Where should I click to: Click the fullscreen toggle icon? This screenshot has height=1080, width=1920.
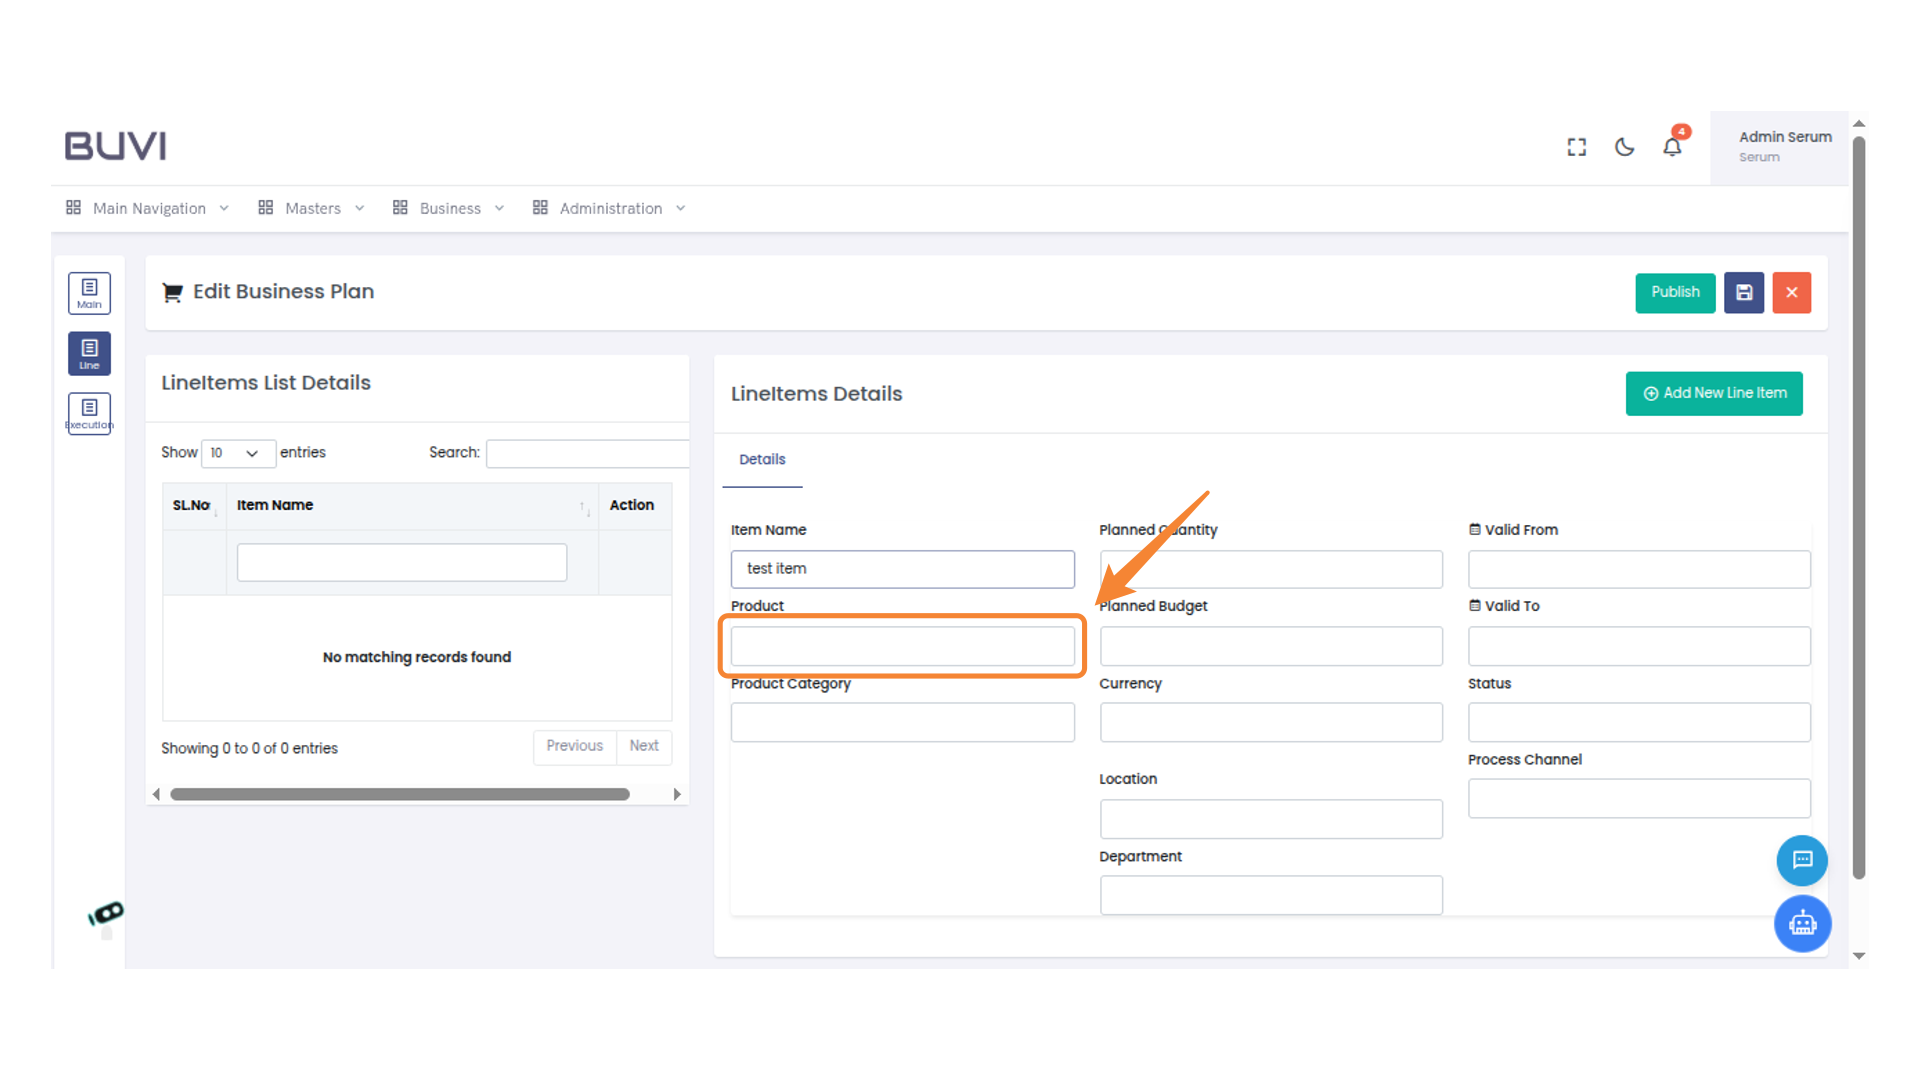click(x=1577, y=147)
